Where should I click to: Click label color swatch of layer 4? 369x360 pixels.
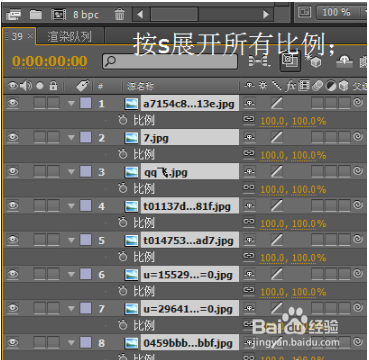coord(86,206)
